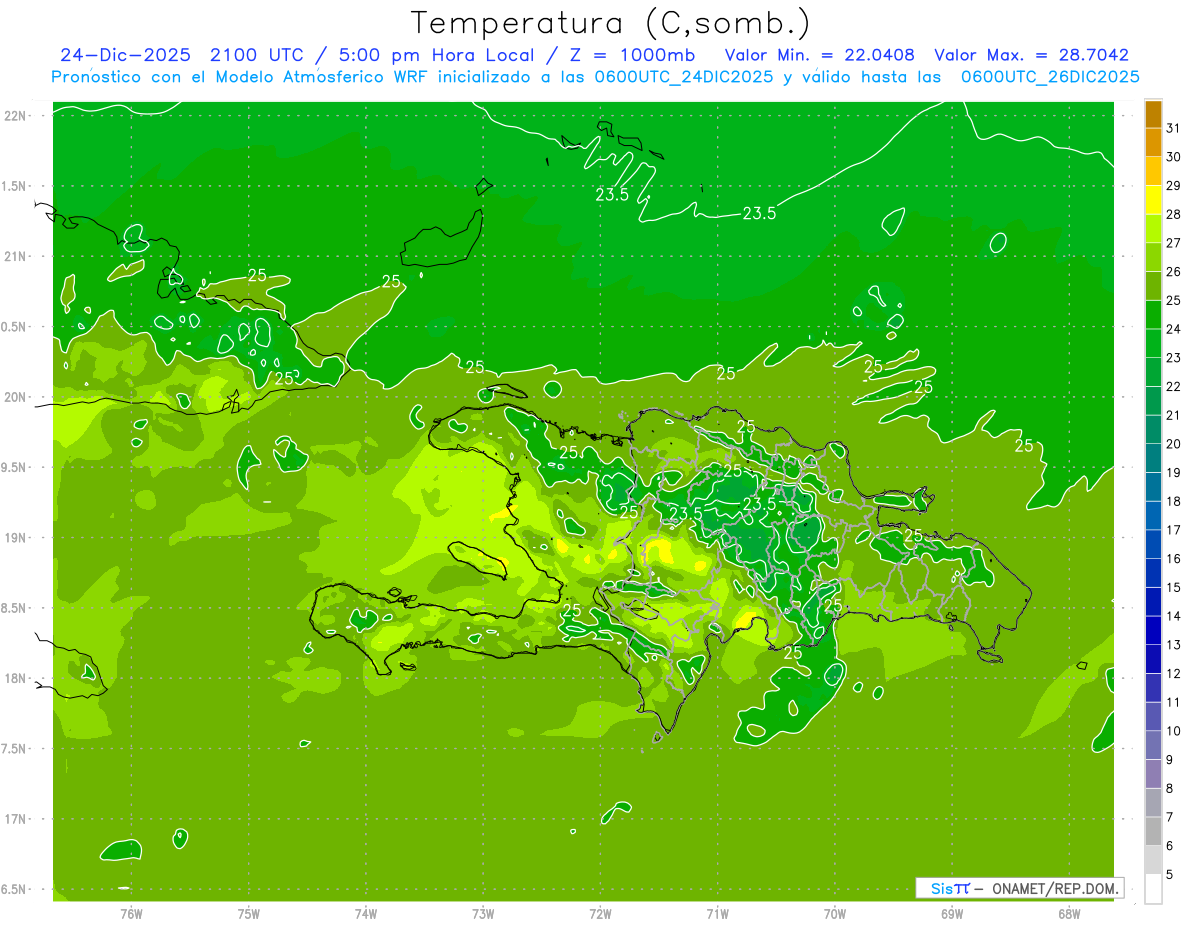Click the "74W" longitude axis label

pos(366,913)
